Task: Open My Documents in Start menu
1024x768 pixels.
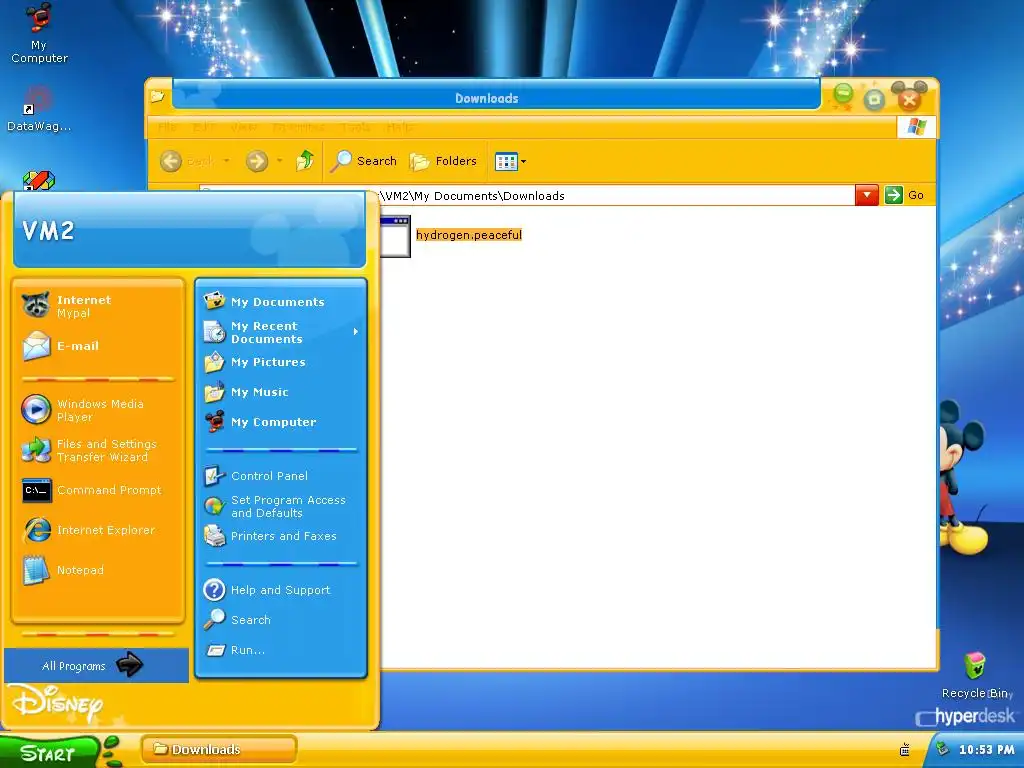Action: (281, 302)
